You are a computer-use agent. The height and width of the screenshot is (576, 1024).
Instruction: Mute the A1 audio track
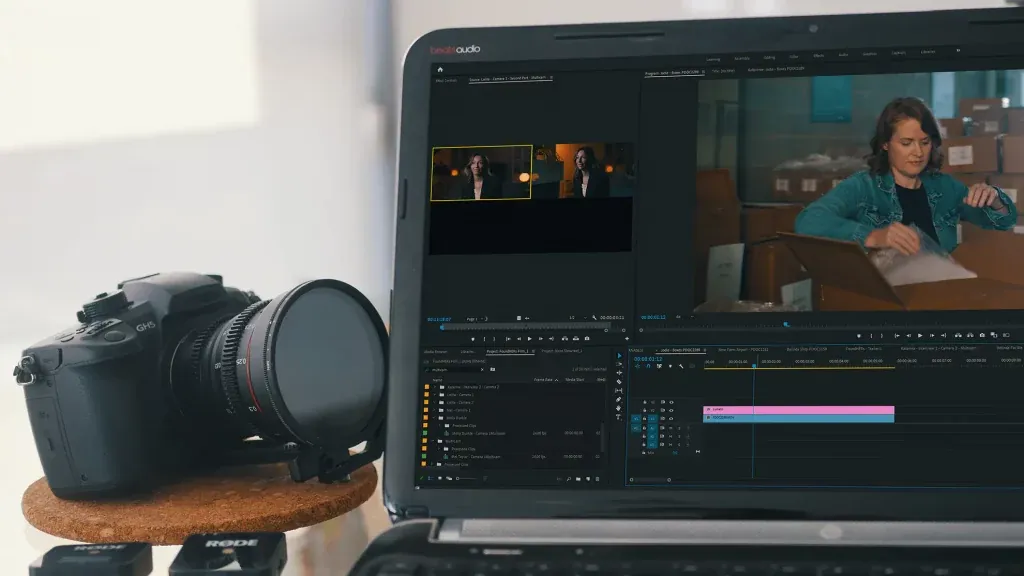[671, 428]
